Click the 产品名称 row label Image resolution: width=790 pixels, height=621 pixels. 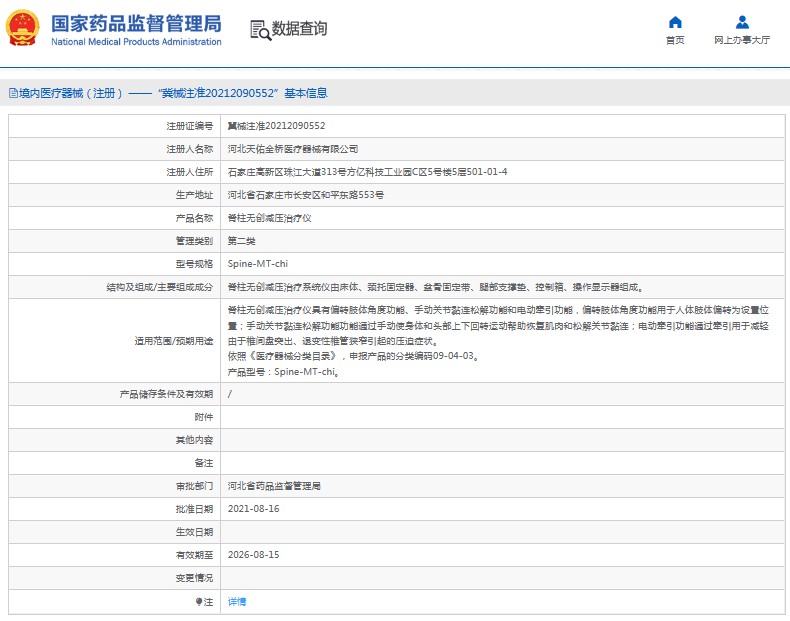[194, 218]
